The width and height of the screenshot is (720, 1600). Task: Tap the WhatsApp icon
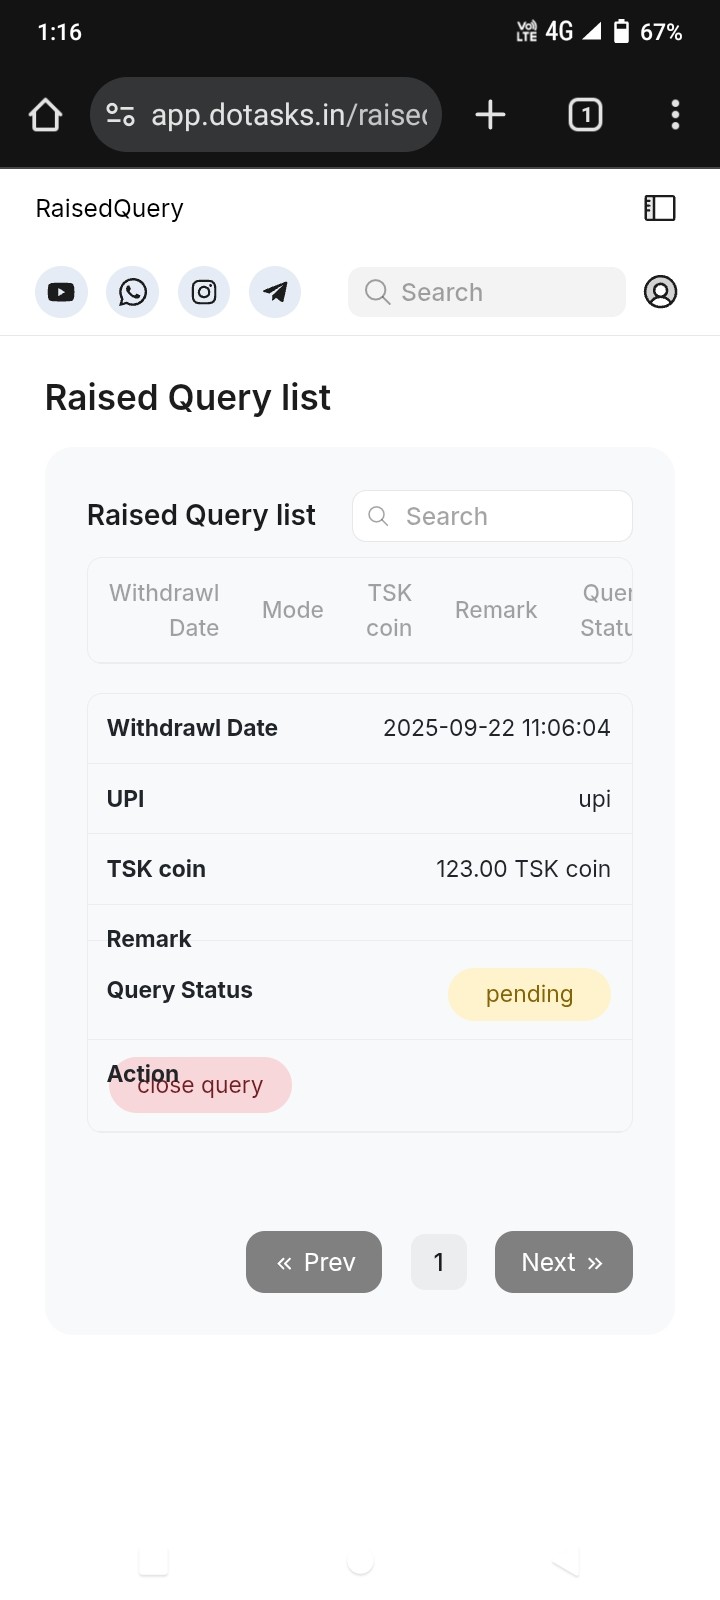[x=133, y=292]
